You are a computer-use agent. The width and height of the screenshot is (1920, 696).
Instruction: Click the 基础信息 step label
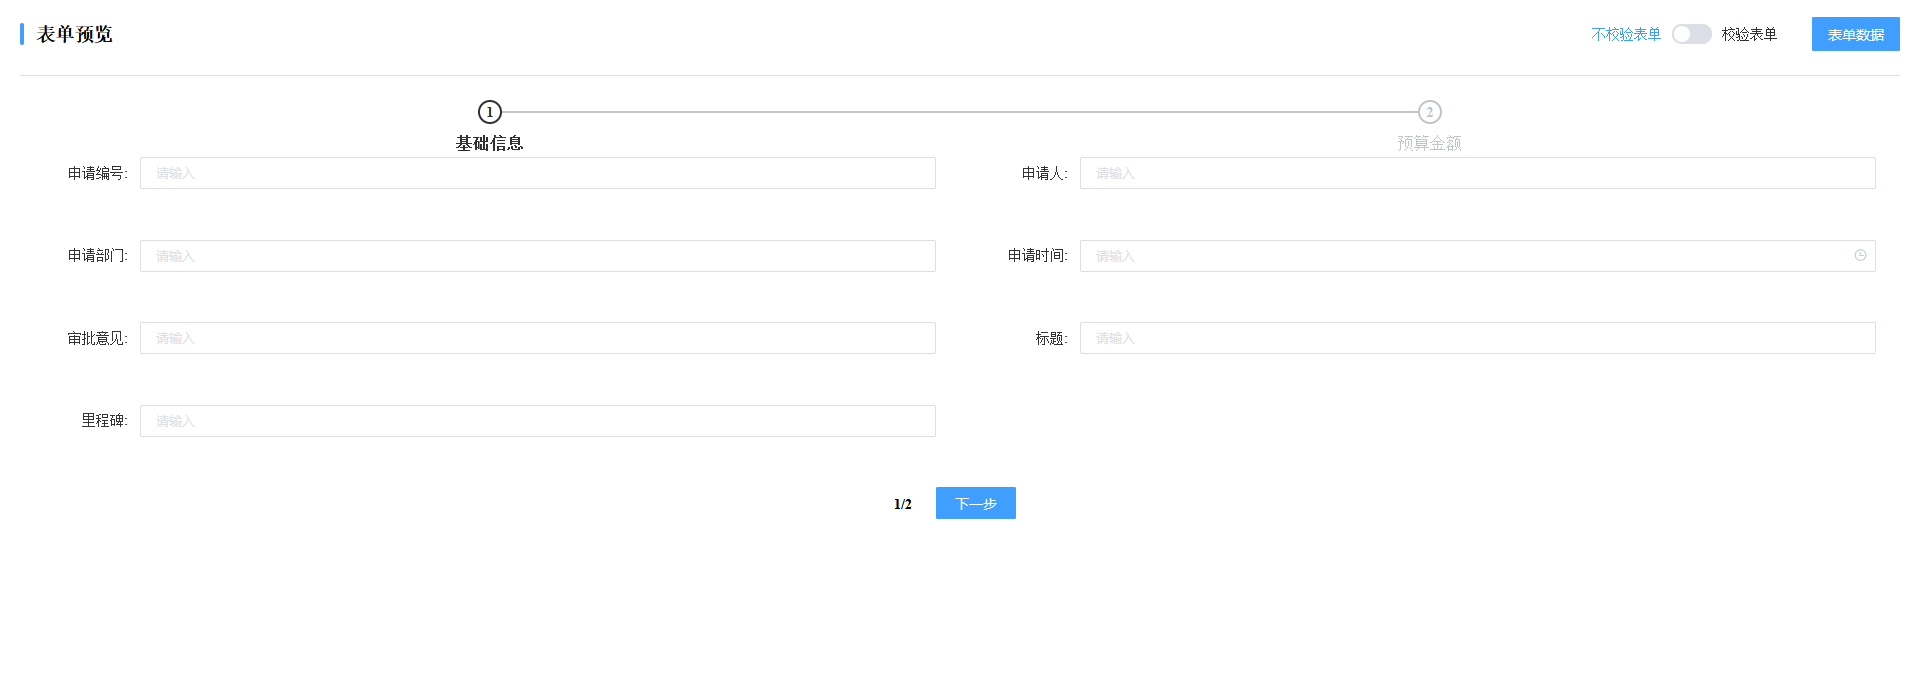pyautogui.click(x=489, y=143)
